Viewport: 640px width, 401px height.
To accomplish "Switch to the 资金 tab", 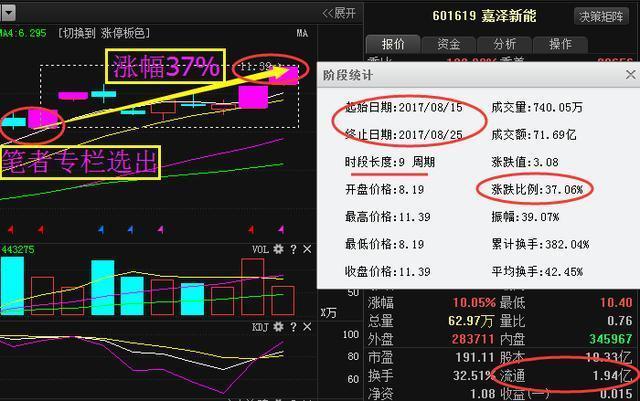I will pyautogui.click(x=449, y=44).
